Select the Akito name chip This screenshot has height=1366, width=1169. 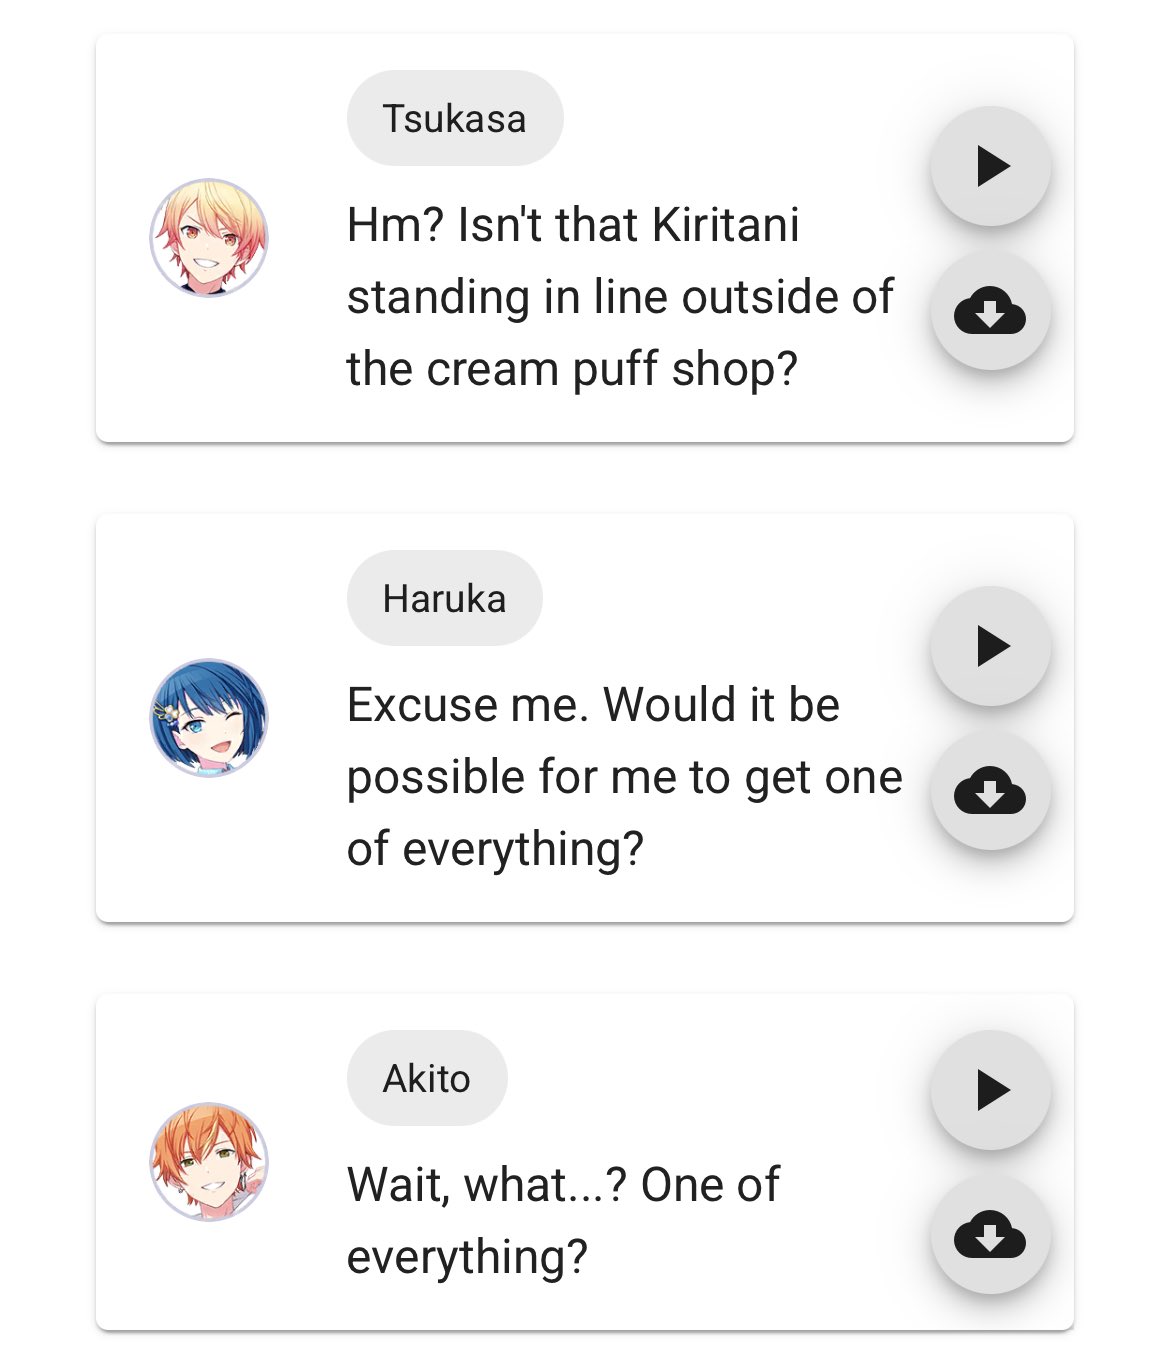[x=427, y=1078]
